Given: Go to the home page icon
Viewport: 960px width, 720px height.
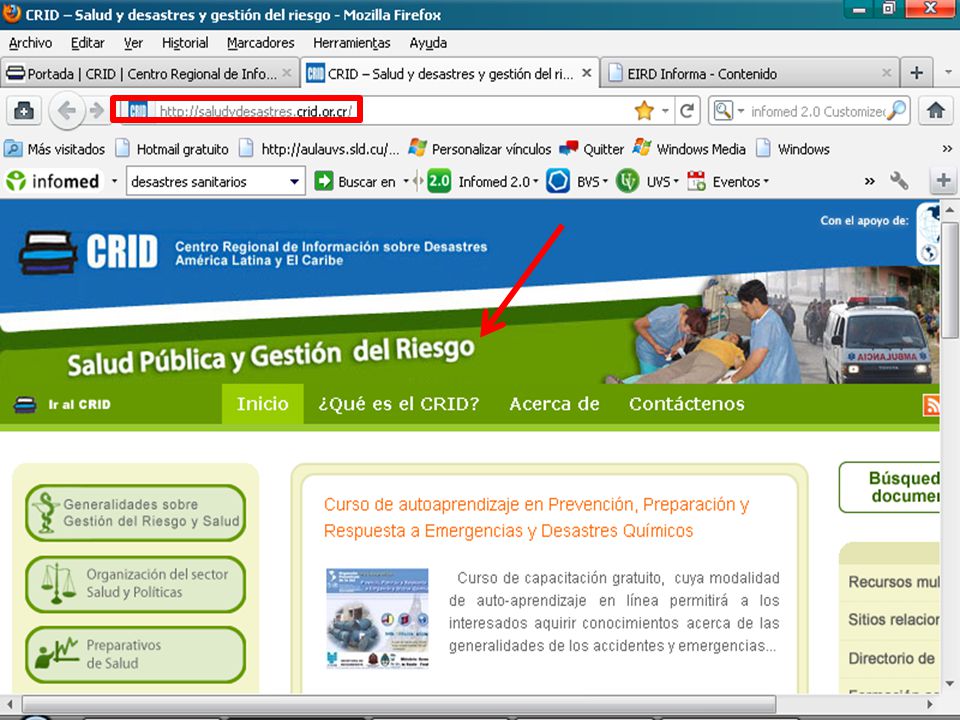Looking at the screenshot, I should pos(936,111).
